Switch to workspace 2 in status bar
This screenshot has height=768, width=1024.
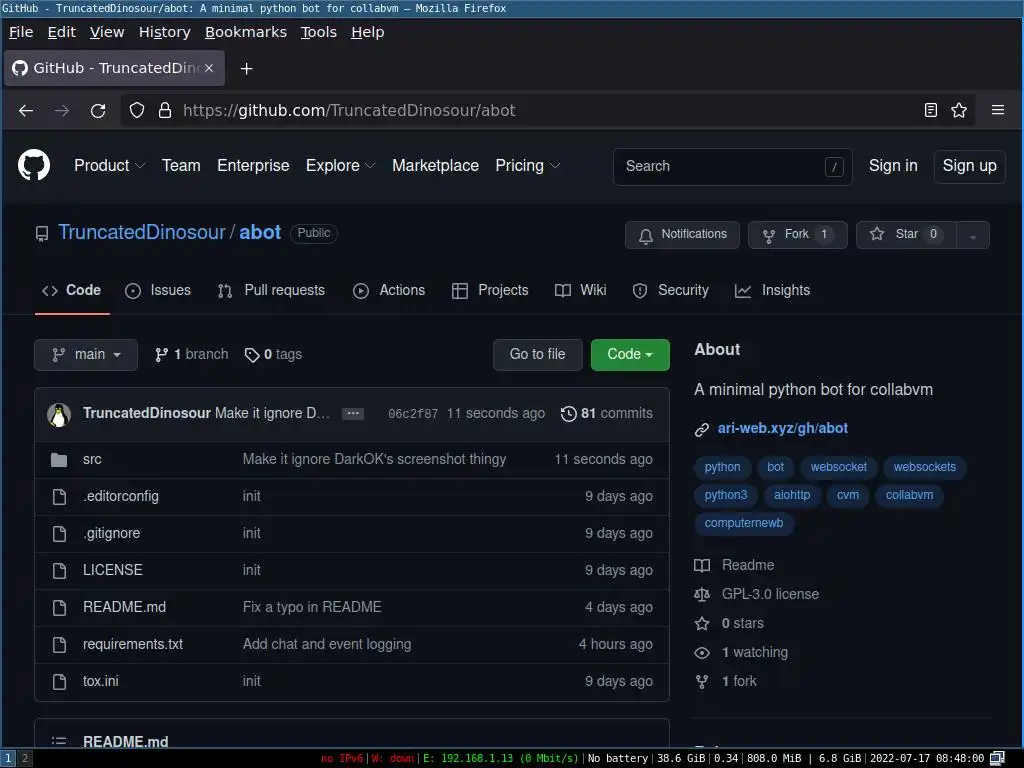click(x=25, y=758)
